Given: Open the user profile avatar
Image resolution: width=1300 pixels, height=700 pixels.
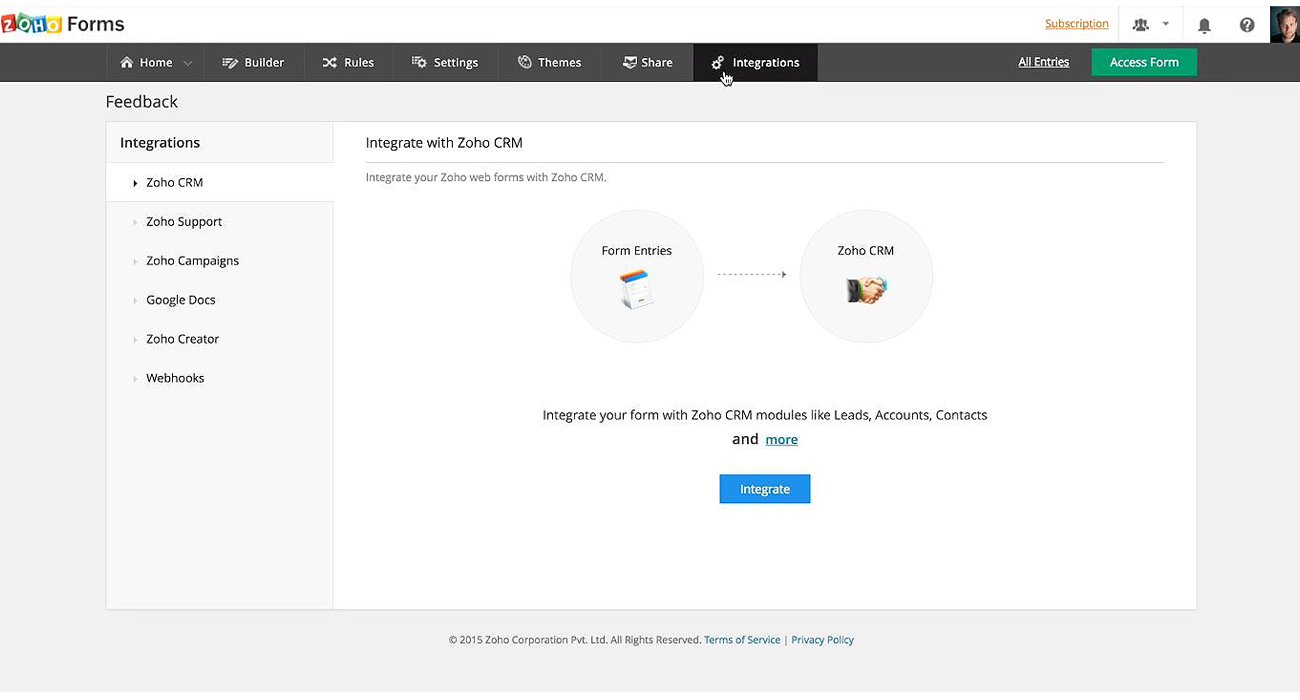Looking at the screenshot, I should (x=1284, y=24).
